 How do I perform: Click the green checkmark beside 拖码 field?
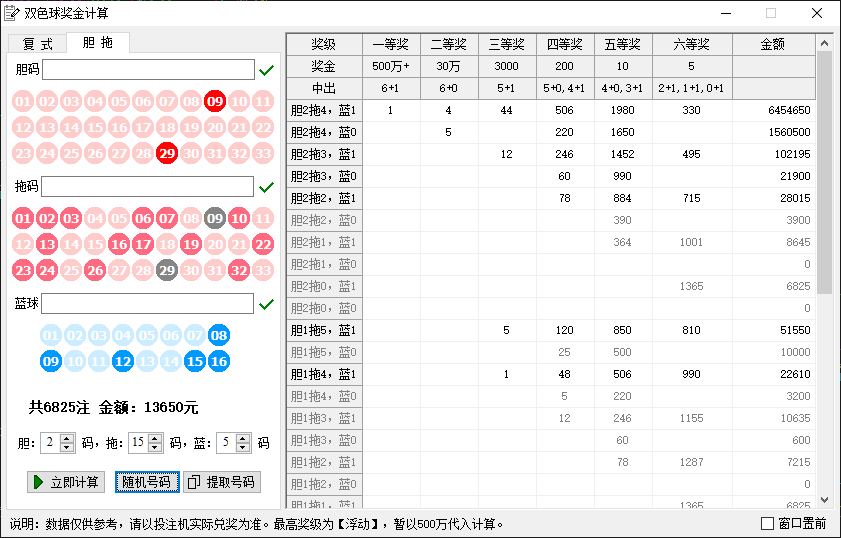point(266,187)
